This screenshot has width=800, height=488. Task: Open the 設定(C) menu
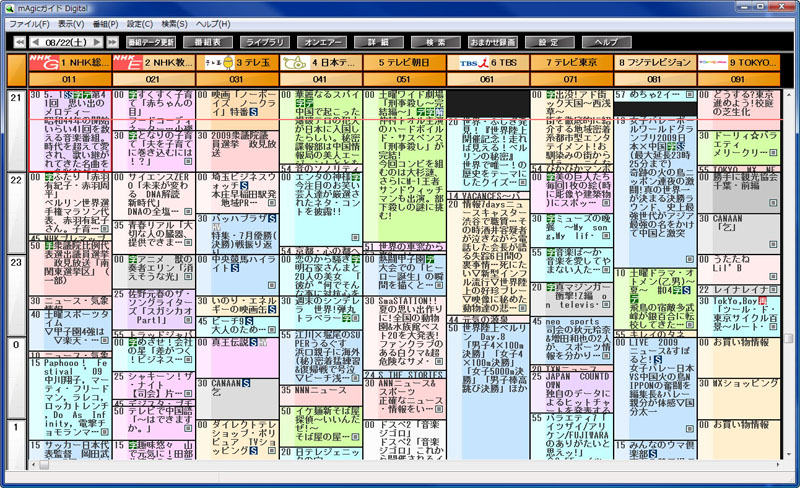coord(140,24)
